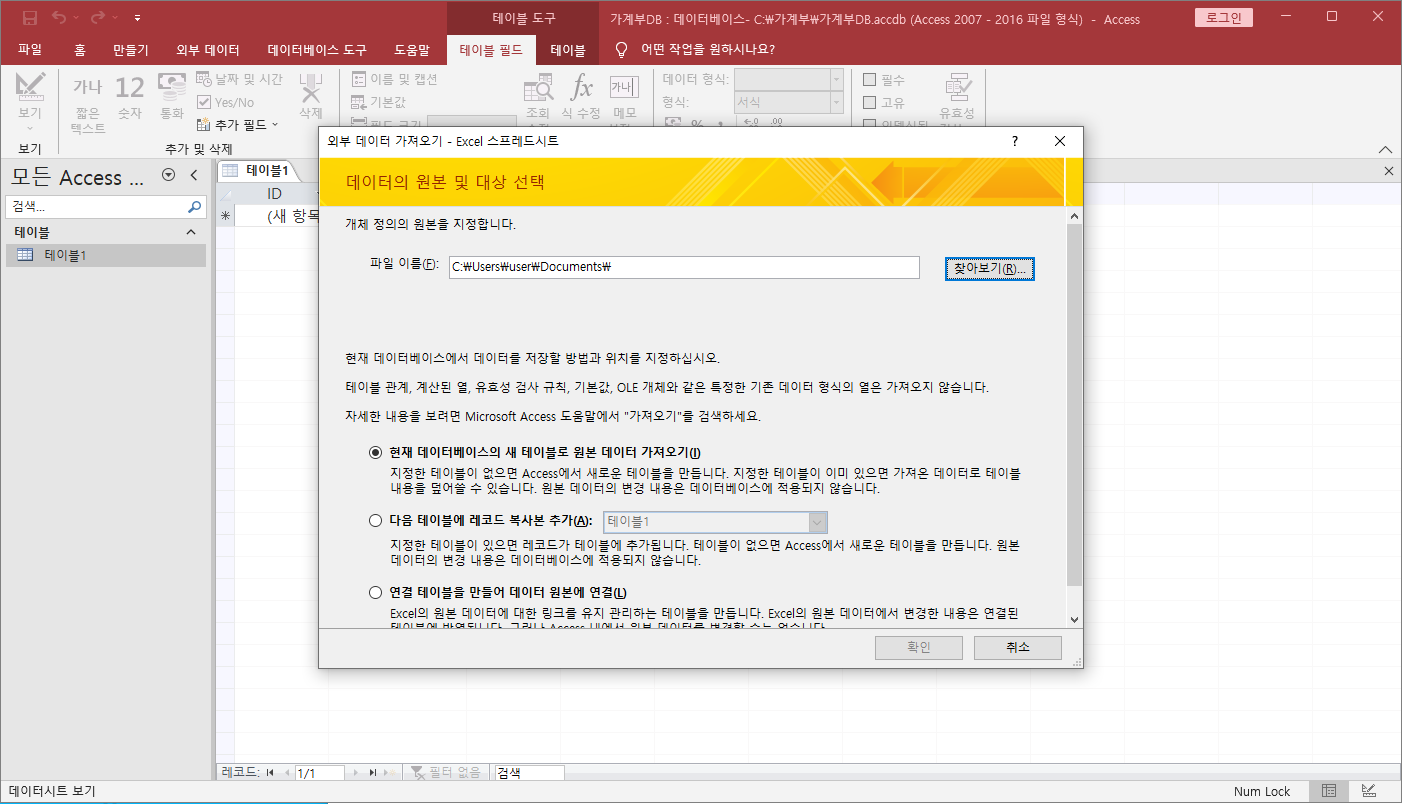Open the Format (형식) dropdown
The width and height of the screenshot is (1402, 804).
click(836, 102)
